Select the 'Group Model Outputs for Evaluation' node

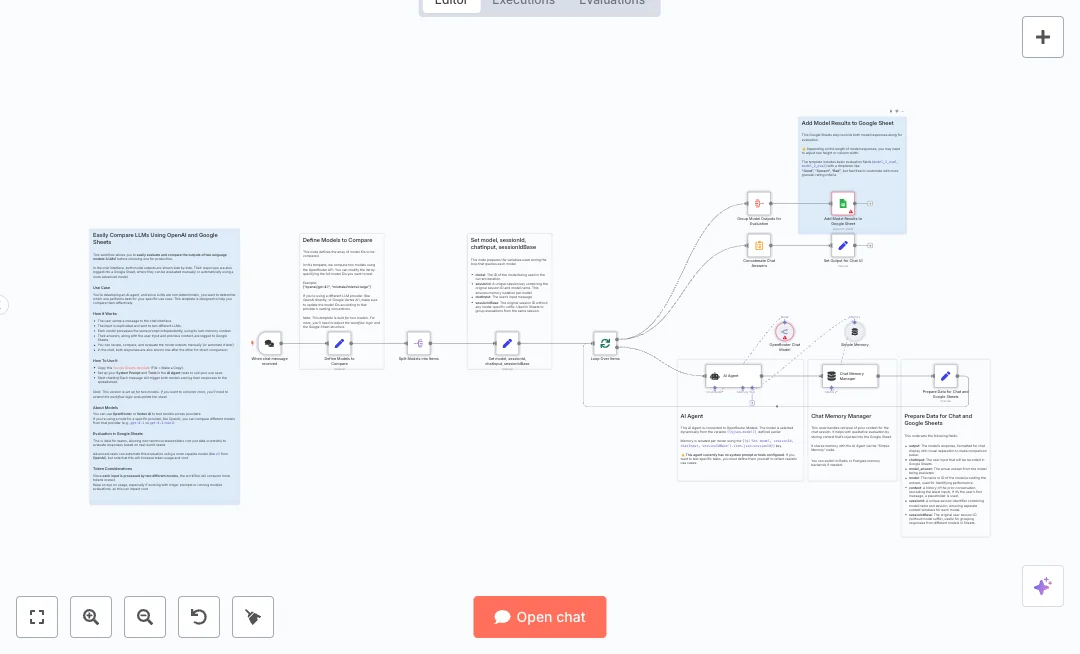pos(759,204)
